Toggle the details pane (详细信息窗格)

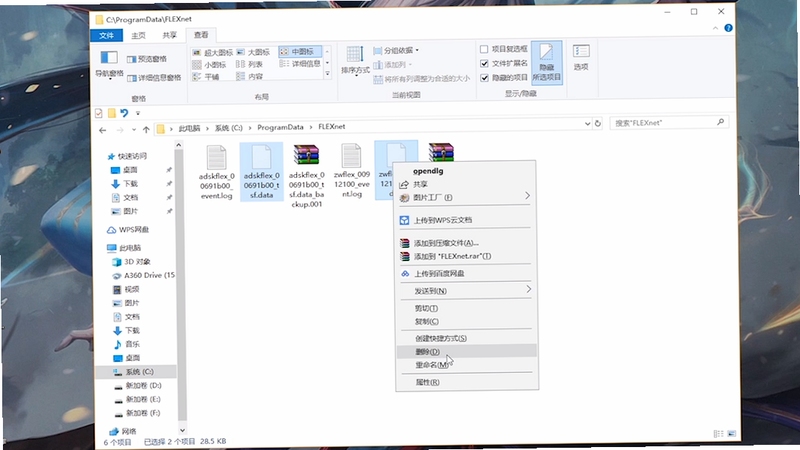(154, 78)
